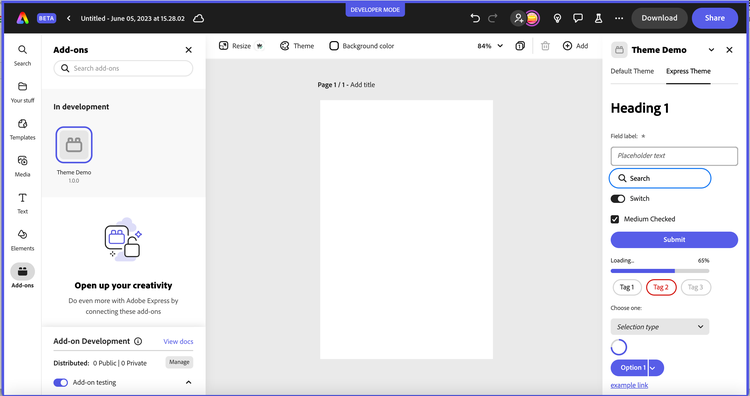Select Add-ons in the sidebar
Image resolution: width=750 pixels, height=396 pixels.
pos(22,276)
